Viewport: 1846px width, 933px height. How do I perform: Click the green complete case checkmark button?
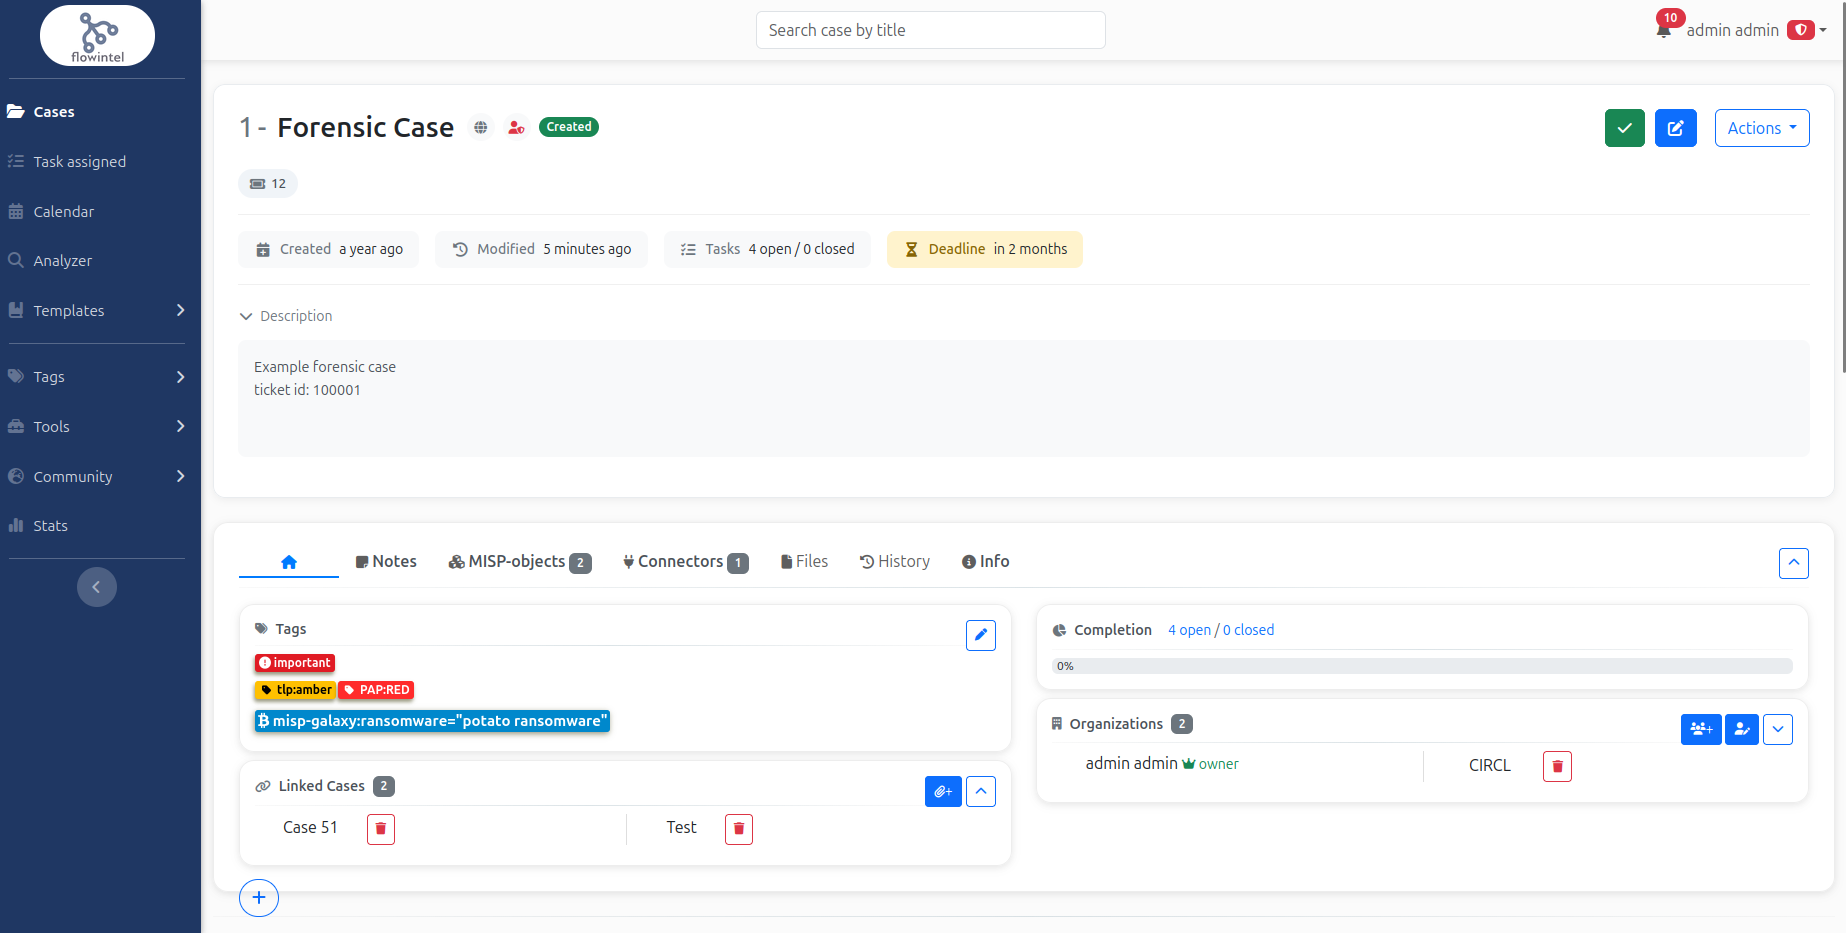1624,128
